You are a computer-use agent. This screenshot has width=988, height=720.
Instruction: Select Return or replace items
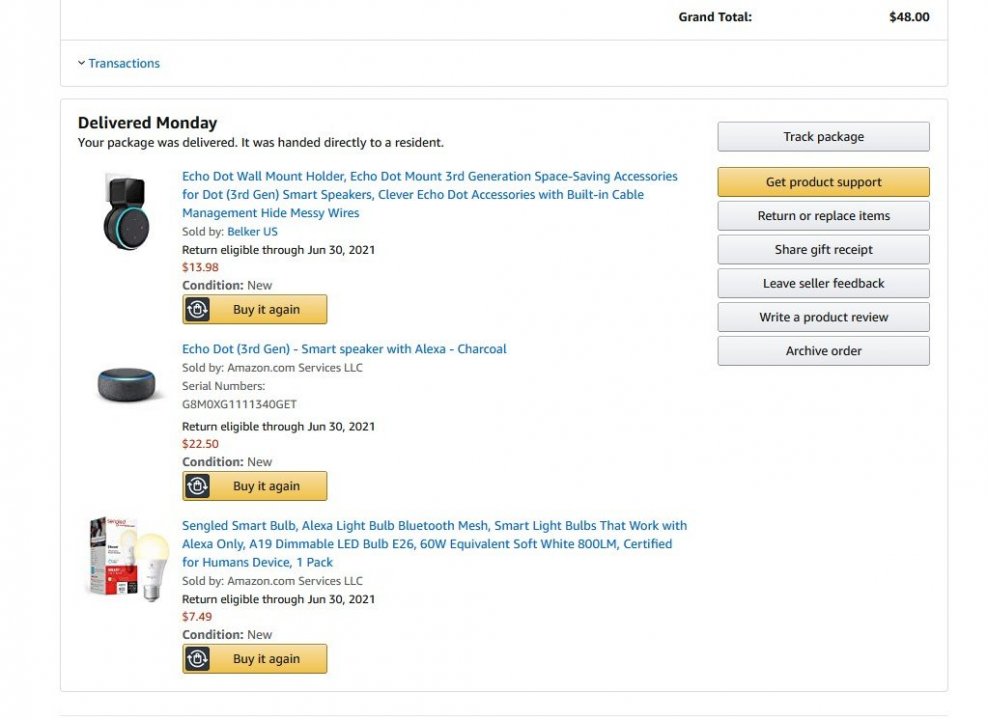(823, 216)
